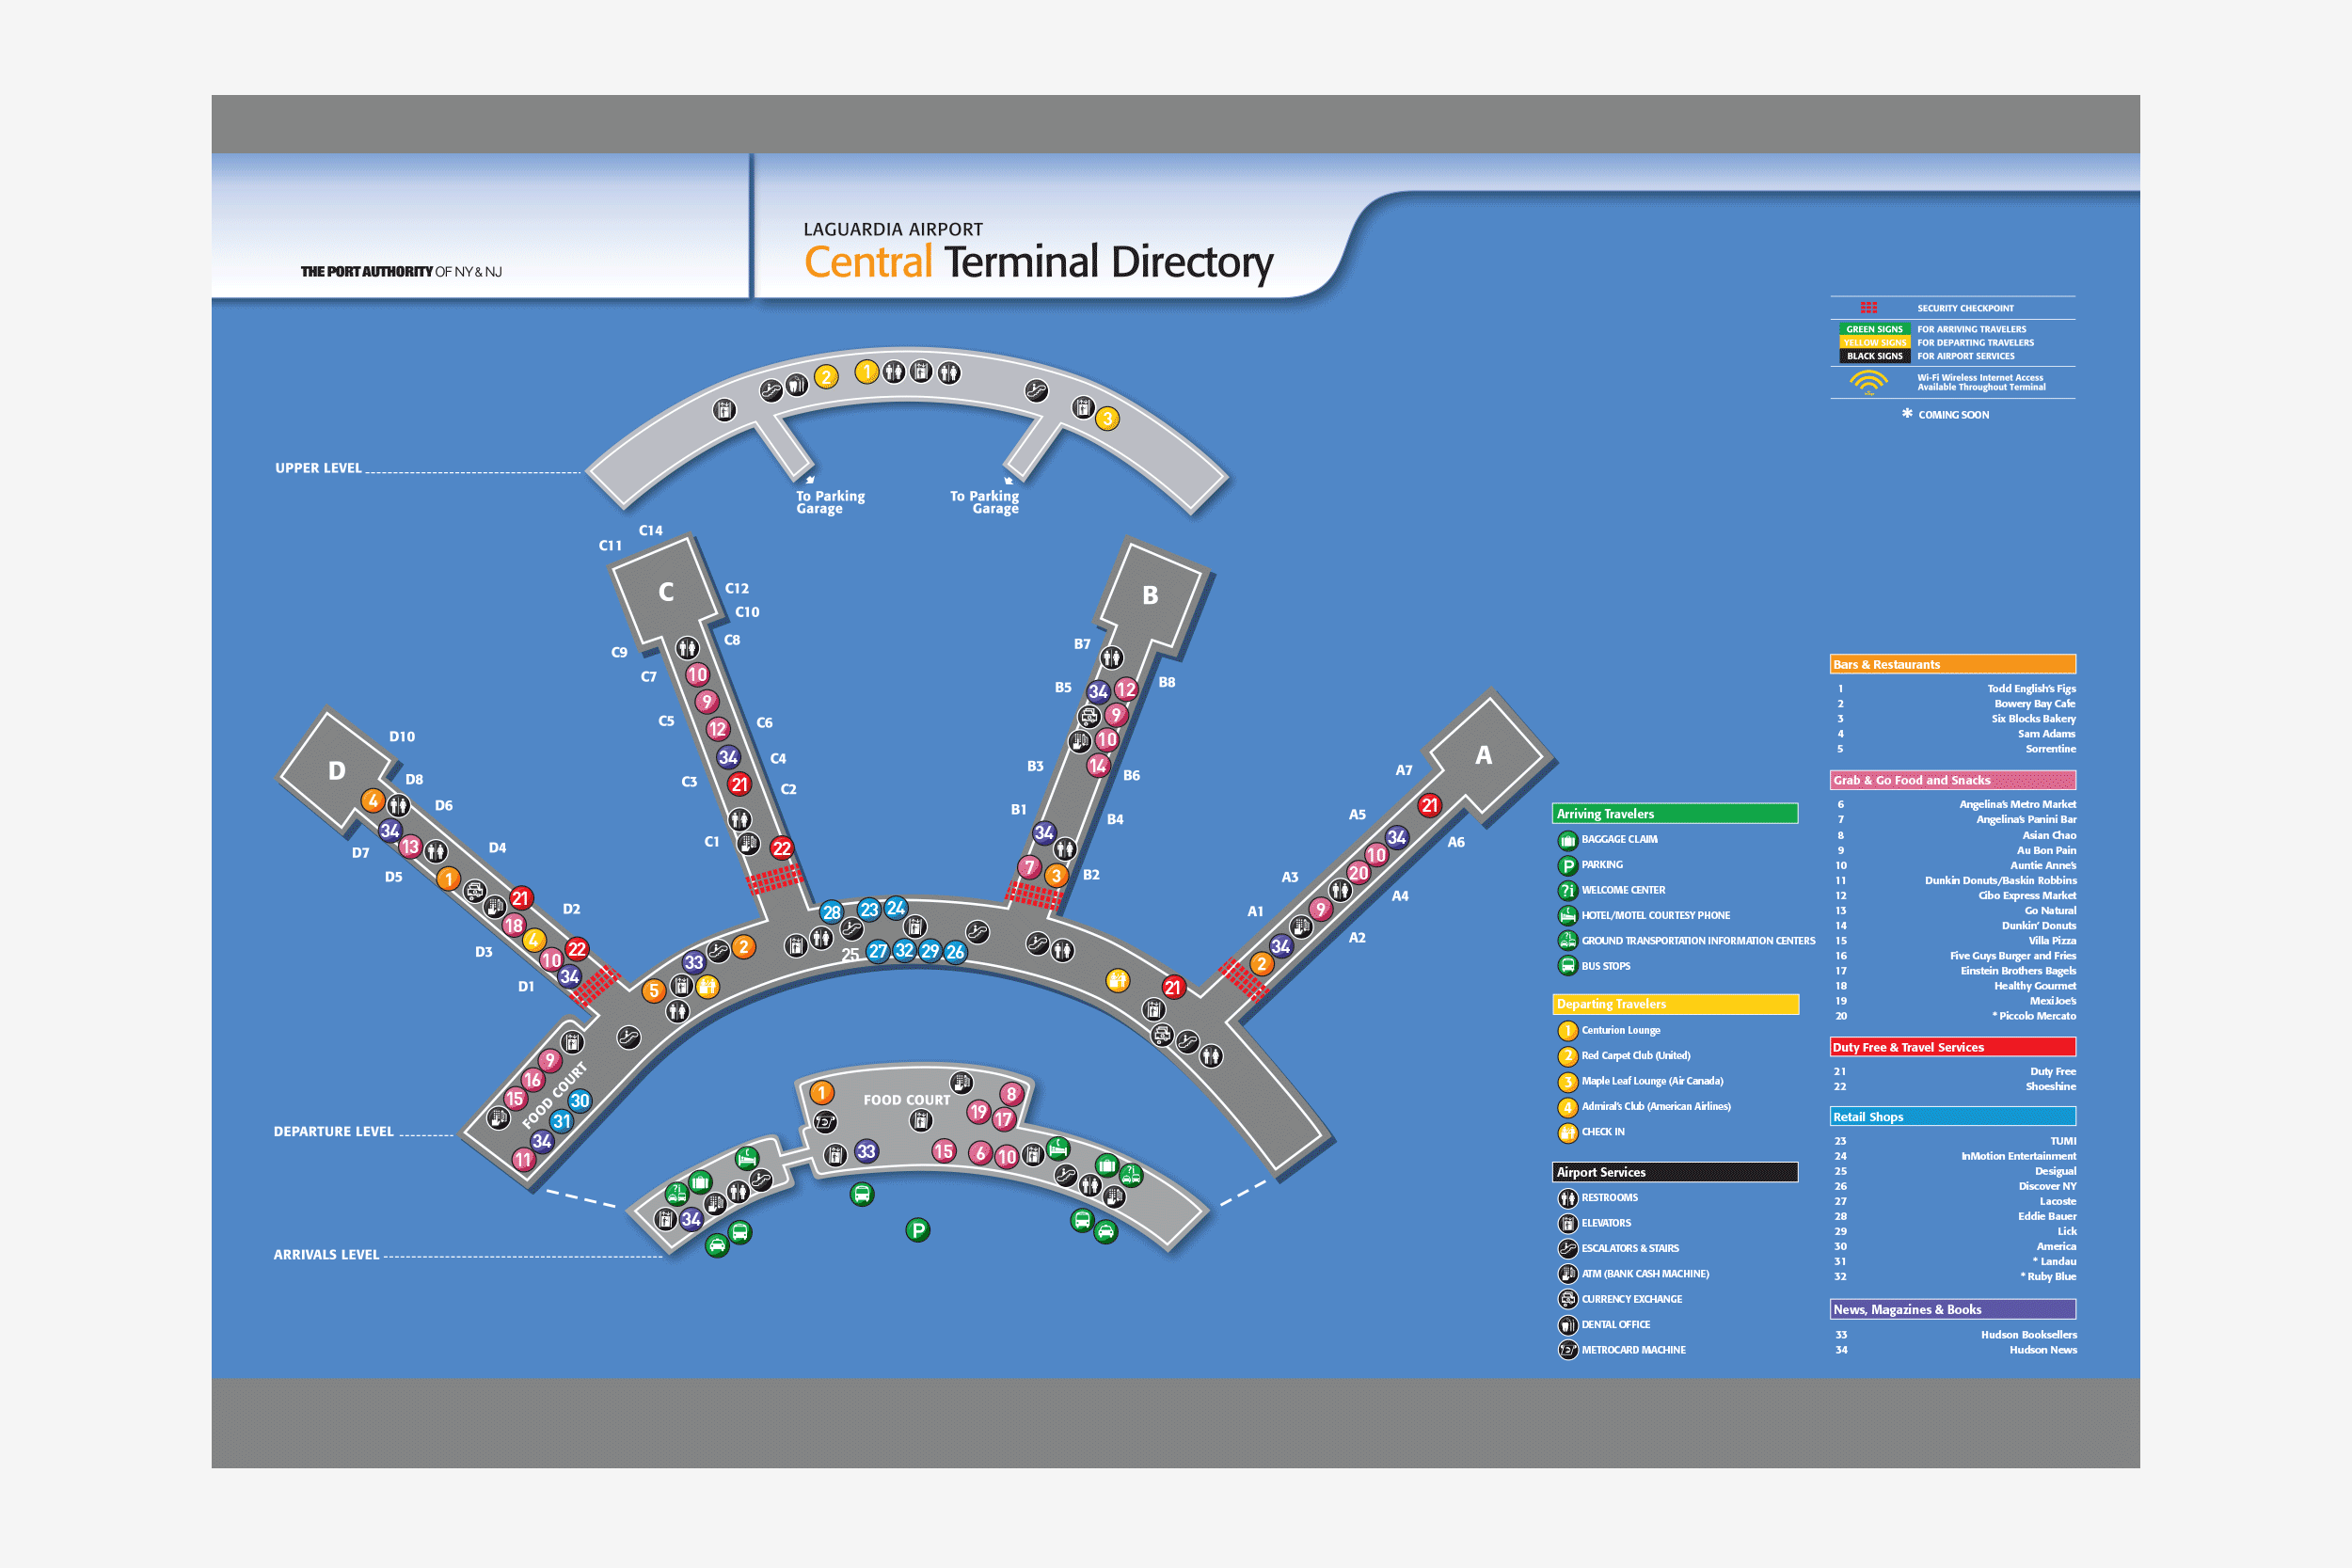Viewport: 2352px width, 1568px height.
Task: Select the Departing Travelers yellow header
Action: click(x=1675, y=1004)
